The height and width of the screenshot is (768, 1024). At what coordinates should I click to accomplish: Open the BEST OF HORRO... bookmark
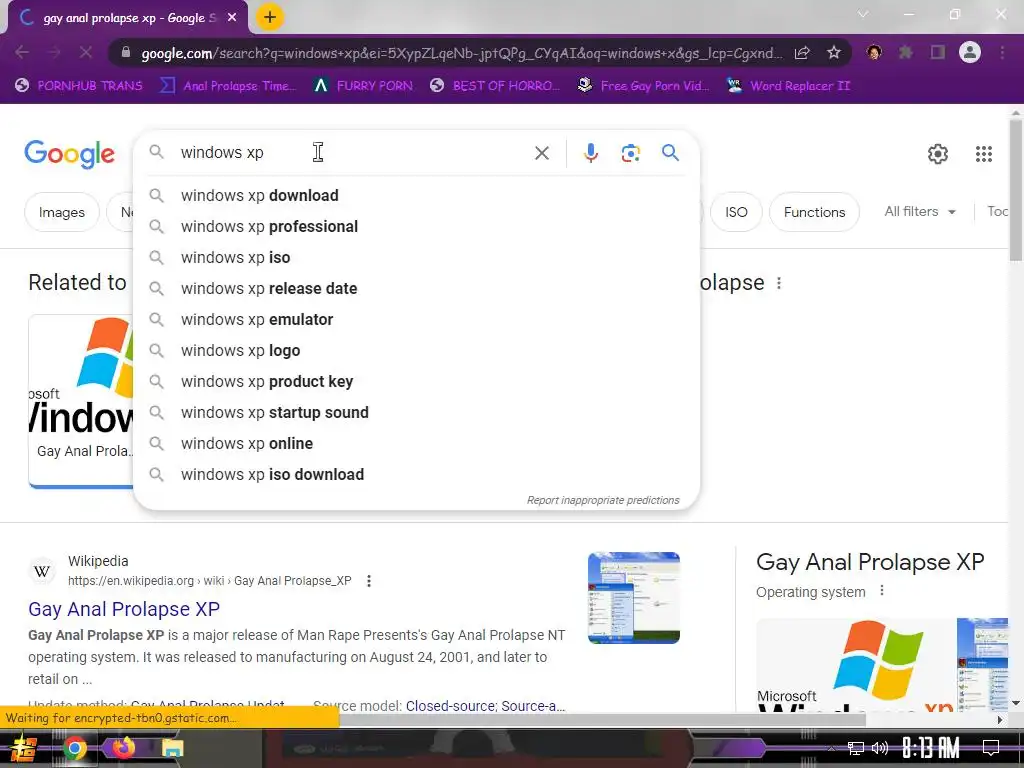[495, 86]
